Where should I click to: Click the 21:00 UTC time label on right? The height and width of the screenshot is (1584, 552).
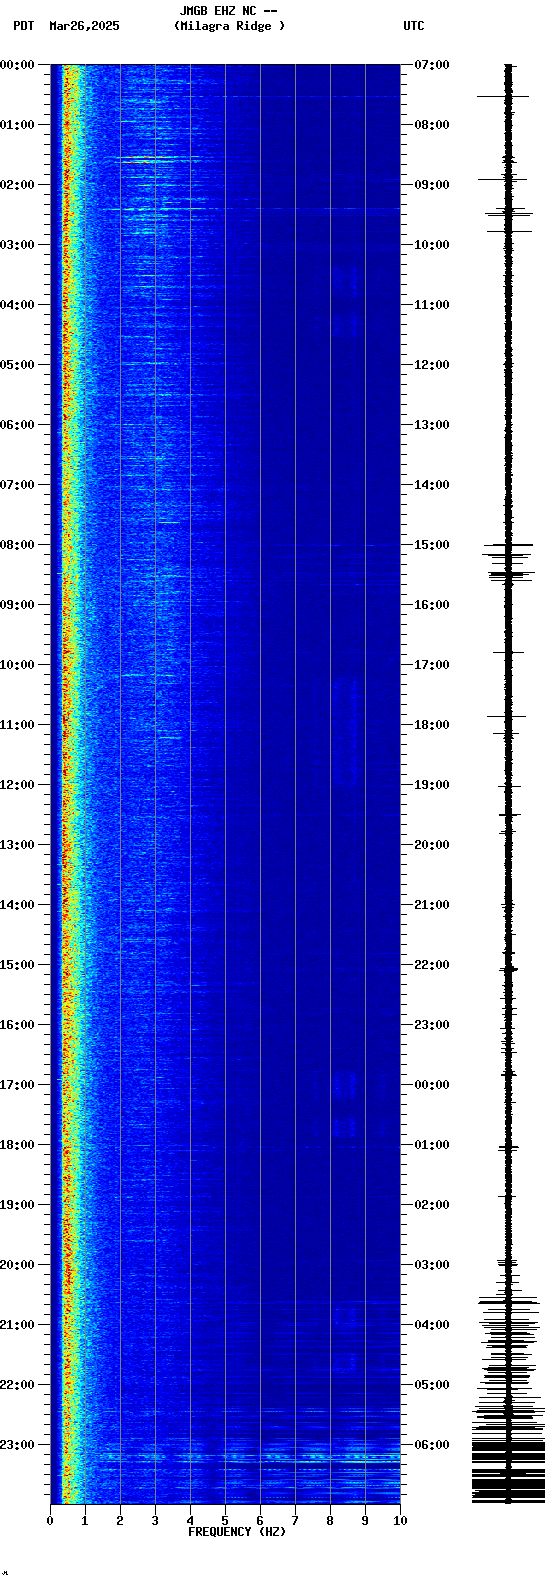432,905
